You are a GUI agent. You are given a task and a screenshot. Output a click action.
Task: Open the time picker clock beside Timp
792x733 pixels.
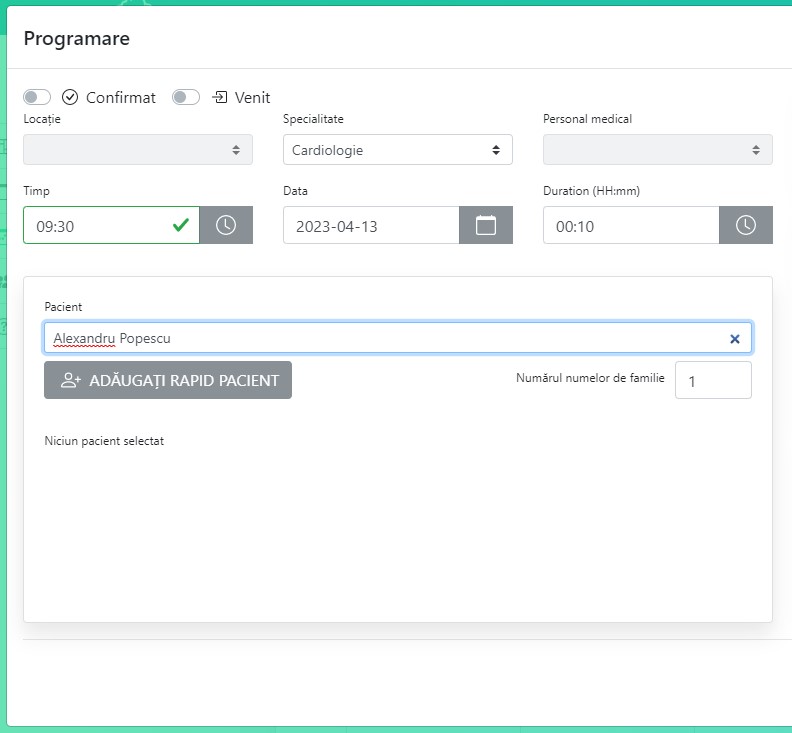(226, 225)
